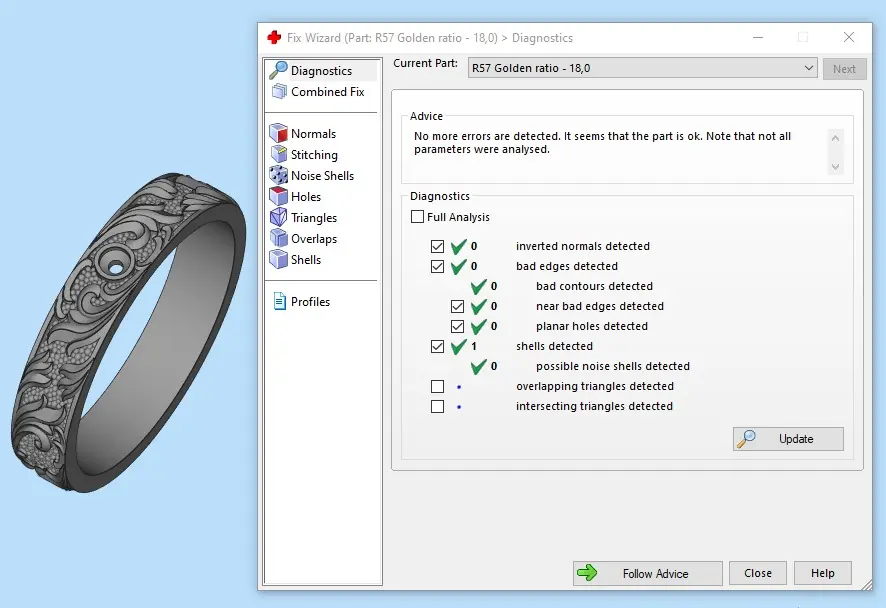Click the Diagnostics magnifier icon in sidebar
The image size is (886, 608).
point(278,70)
